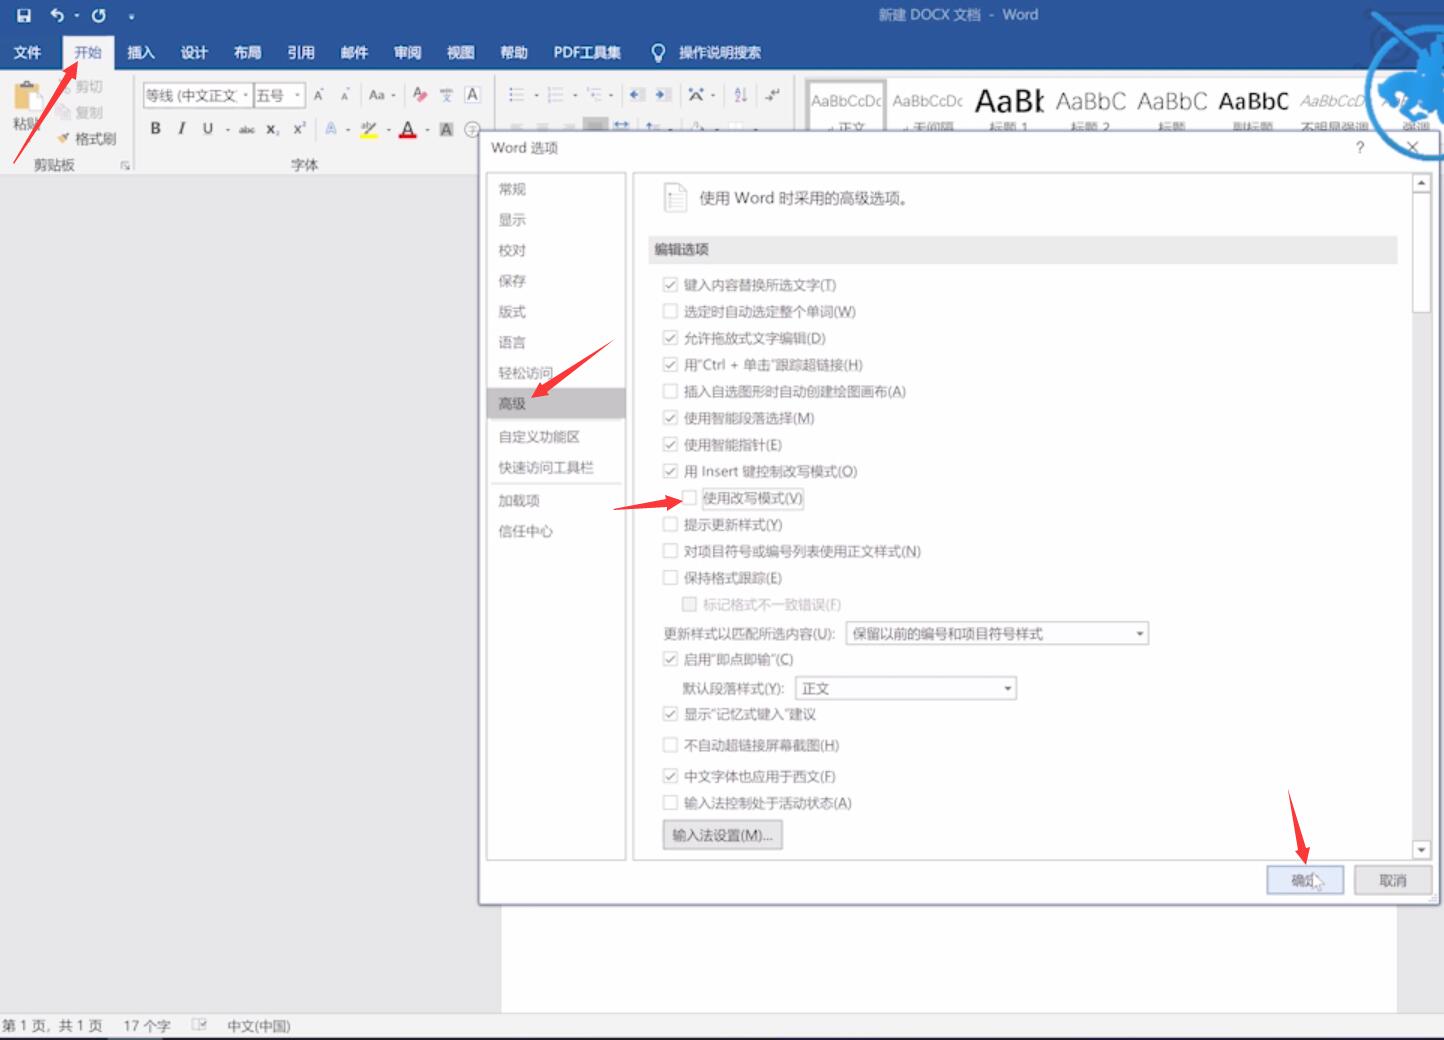Apply subscript formatting
Image resolution: width=1444 pixels, height=1040 pixels.
tap(273, 129)
